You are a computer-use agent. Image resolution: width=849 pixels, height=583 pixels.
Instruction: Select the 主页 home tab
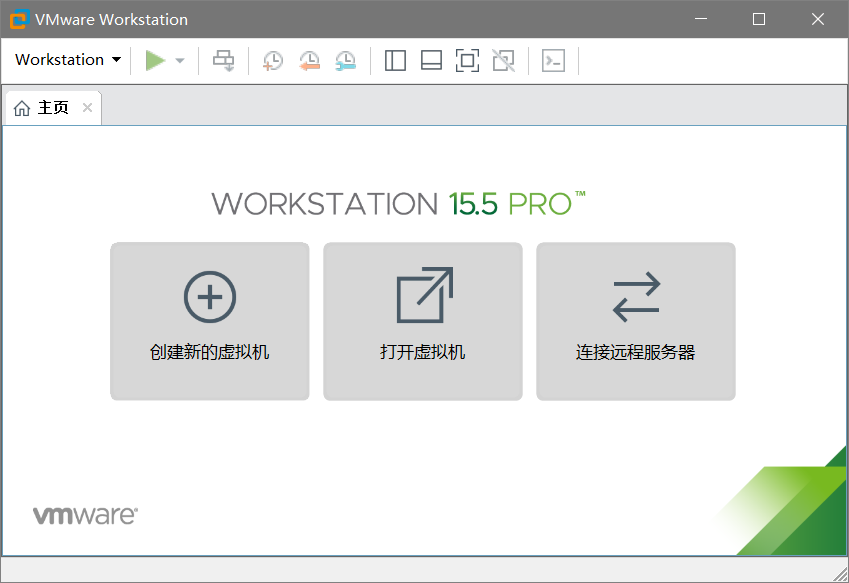pyautogui.click(x=43, y=108)
